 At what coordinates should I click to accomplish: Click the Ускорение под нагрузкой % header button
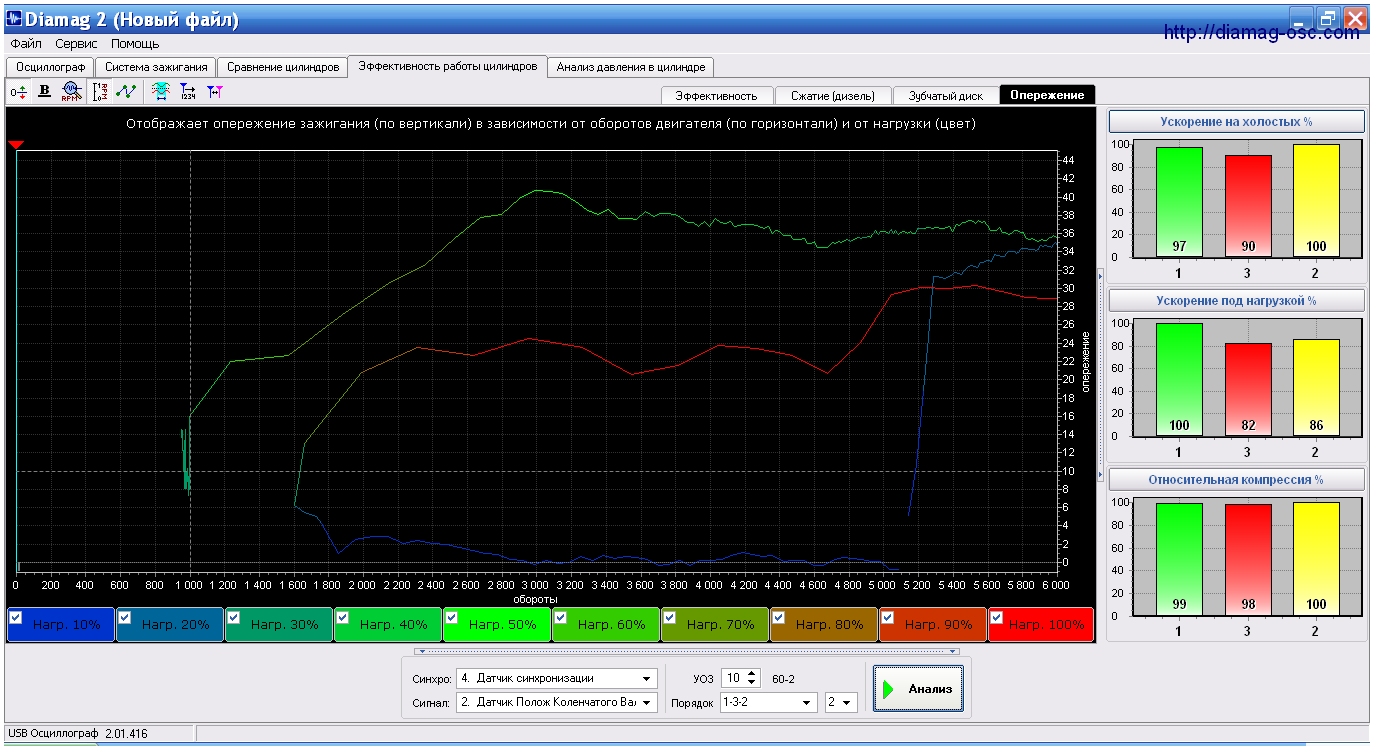pos(1236,300)
